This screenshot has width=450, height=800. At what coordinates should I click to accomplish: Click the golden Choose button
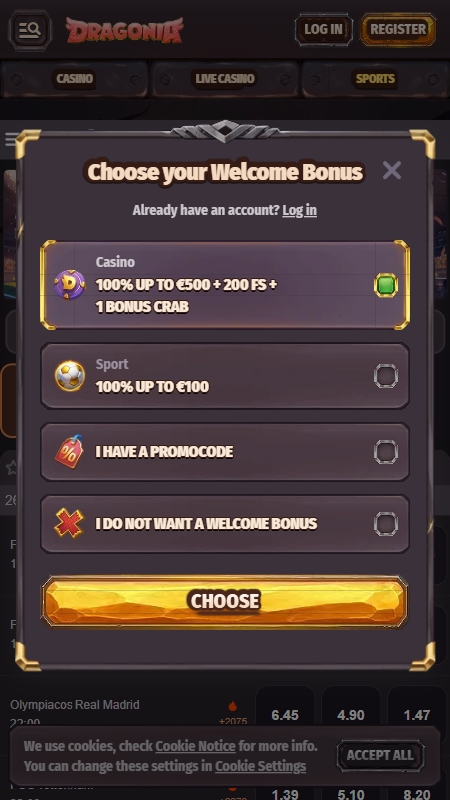click(x=225, y=602)
